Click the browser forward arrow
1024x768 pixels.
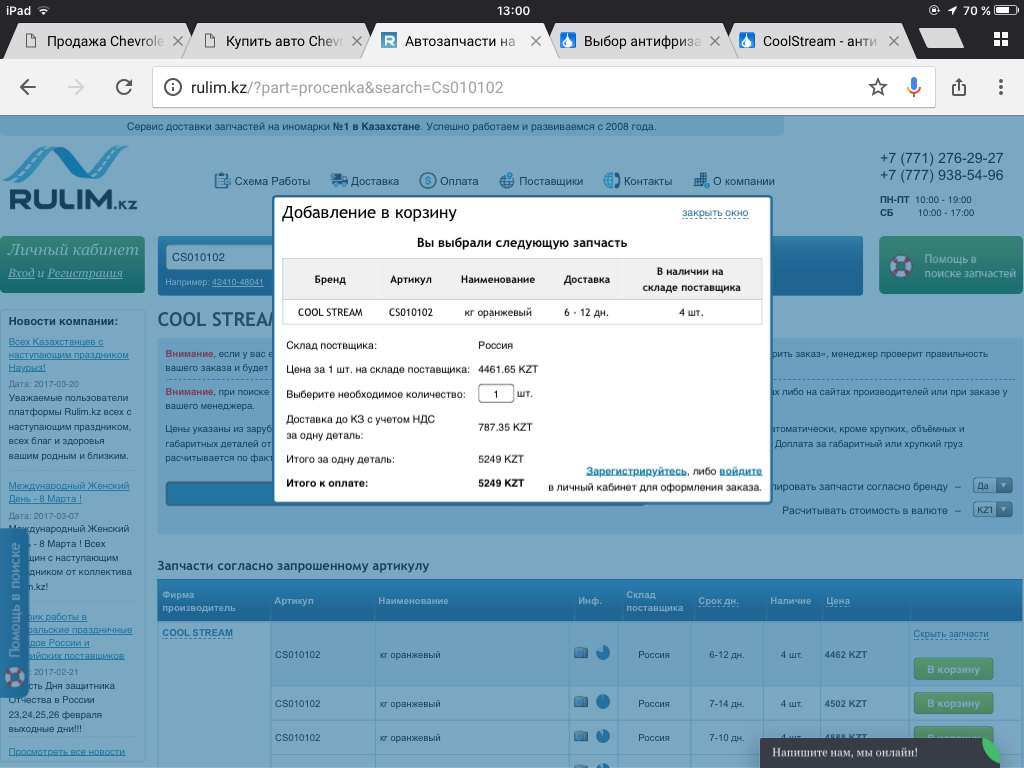(76, 87)
